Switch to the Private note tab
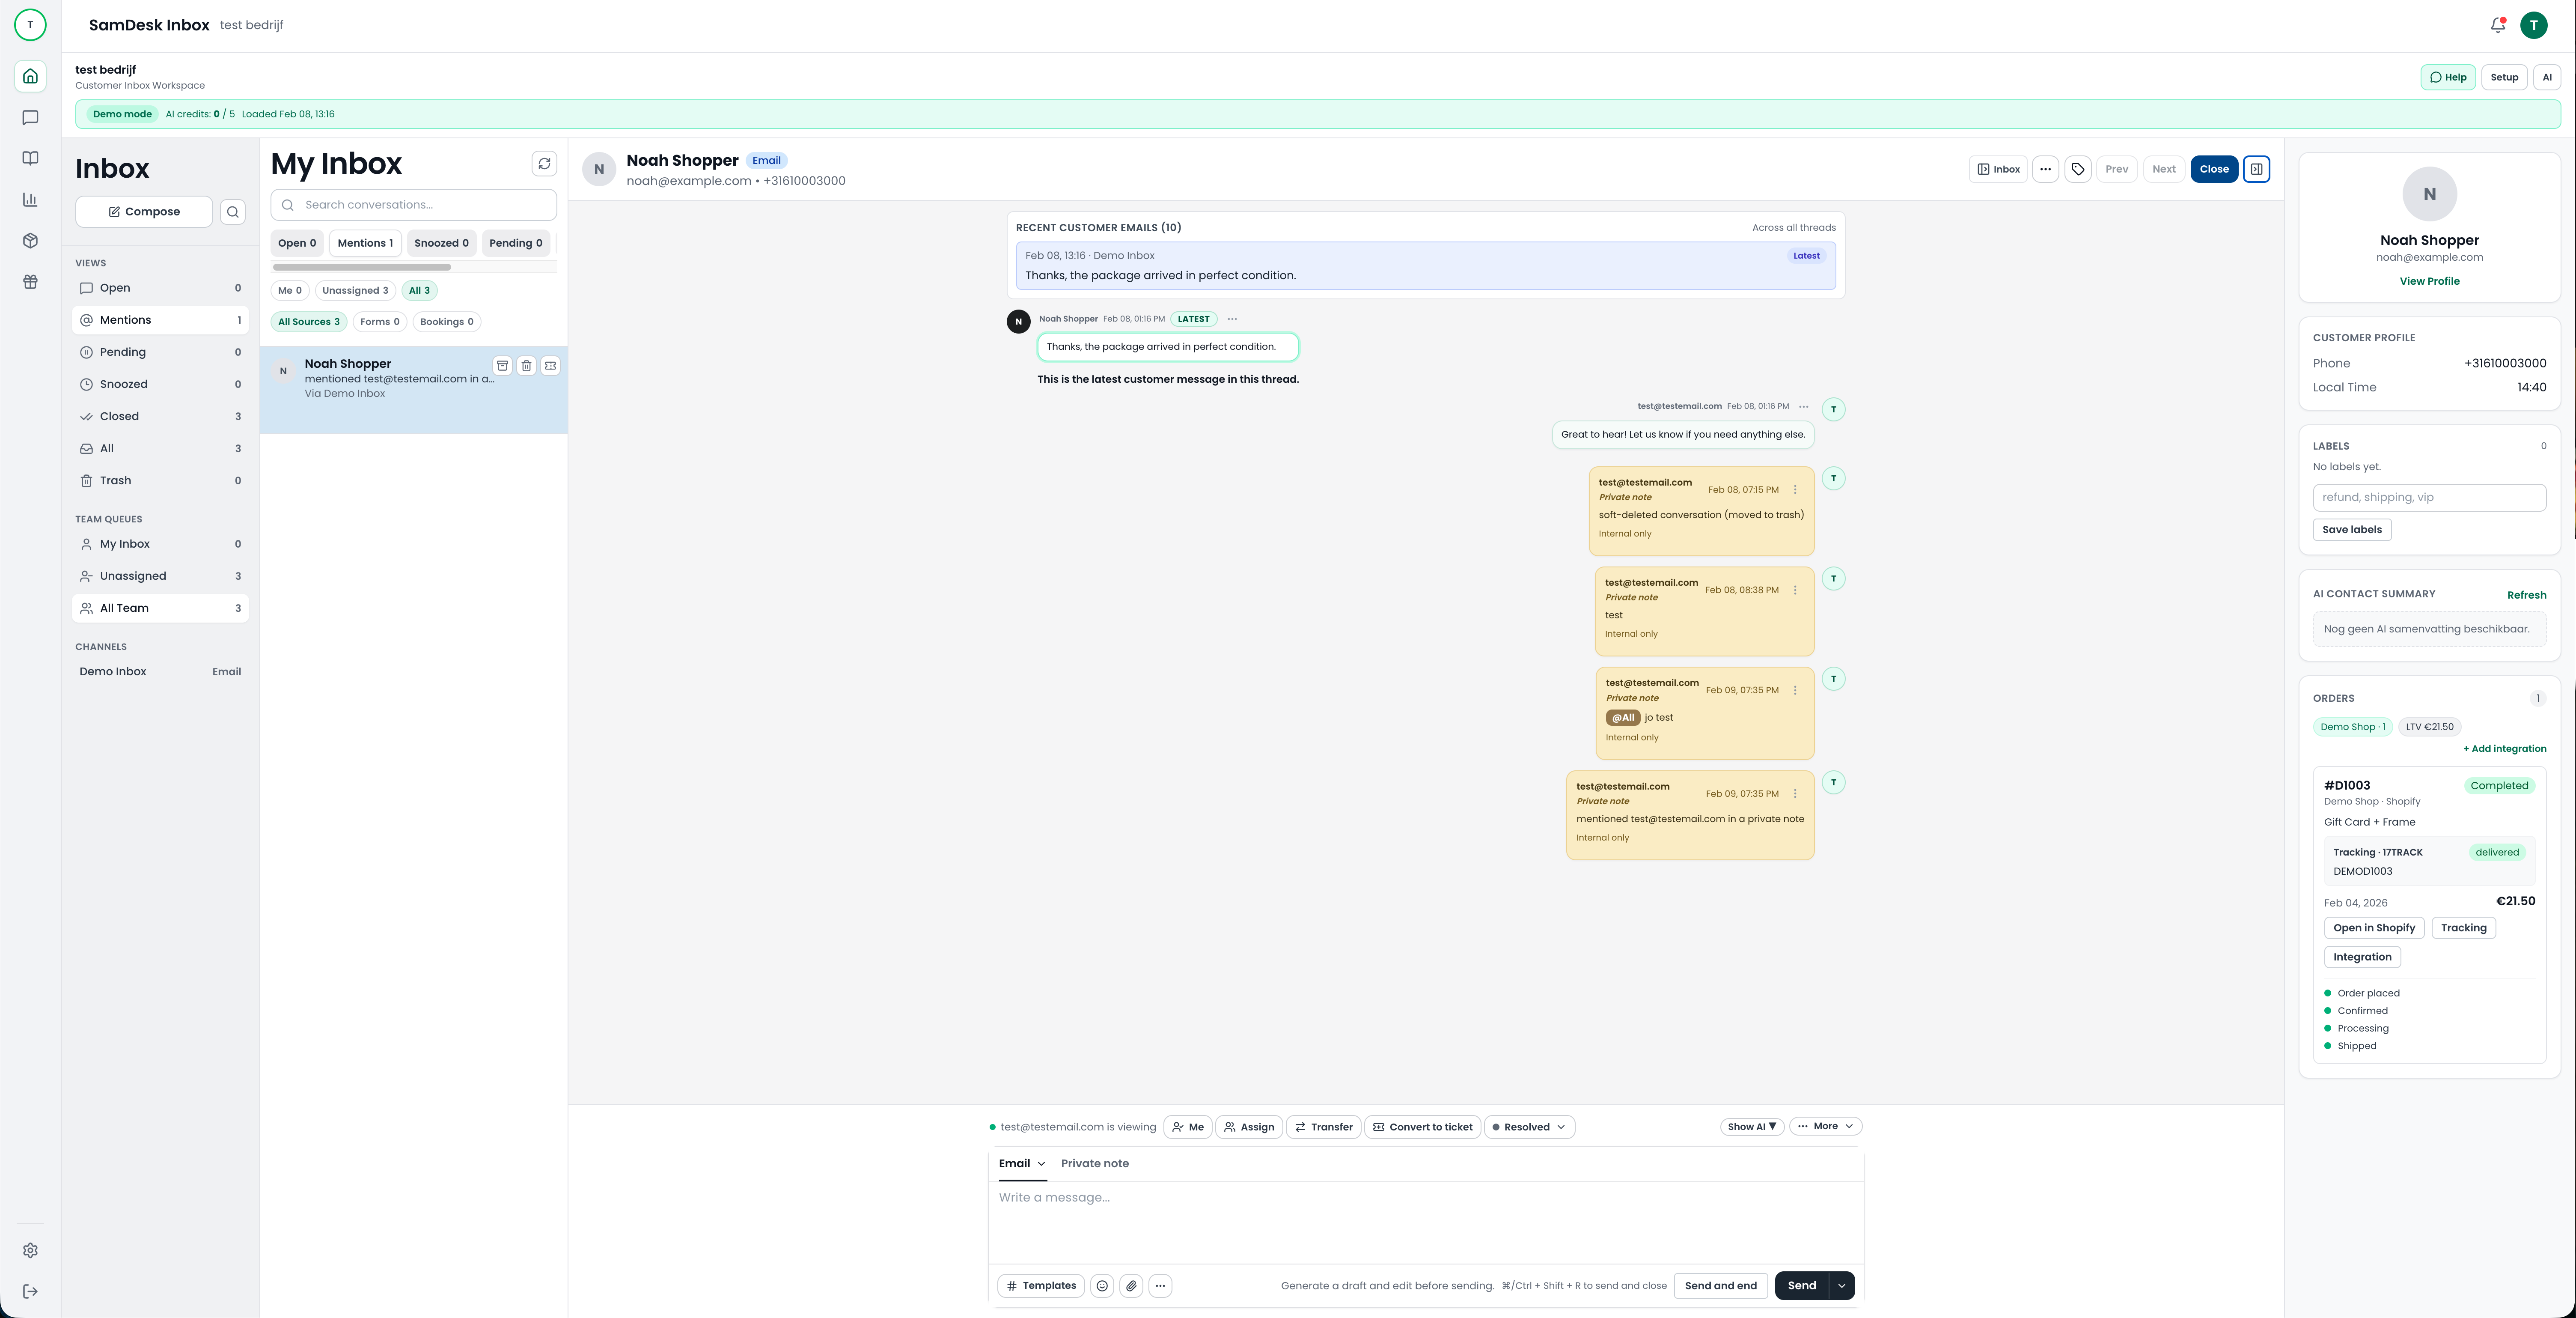Screen dimensions: 2576x1318 click(x=1094, y=1163)
